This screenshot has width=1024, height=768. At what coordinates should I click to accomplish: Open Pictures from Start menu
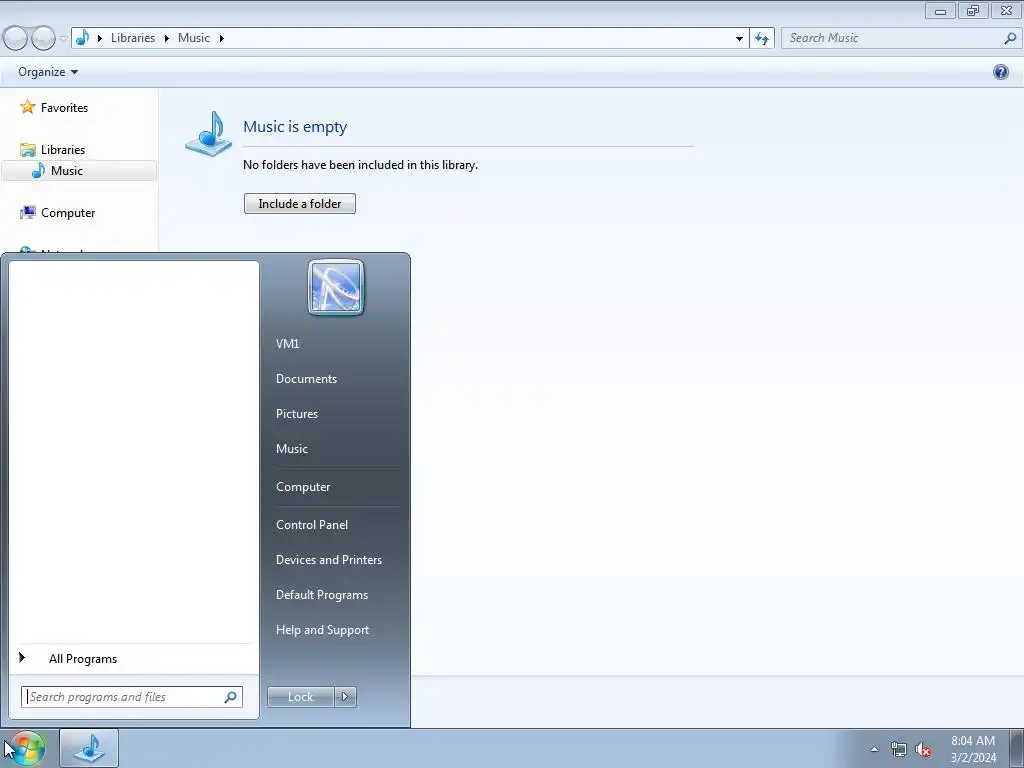pyautogui.click(x=296, y=414)
